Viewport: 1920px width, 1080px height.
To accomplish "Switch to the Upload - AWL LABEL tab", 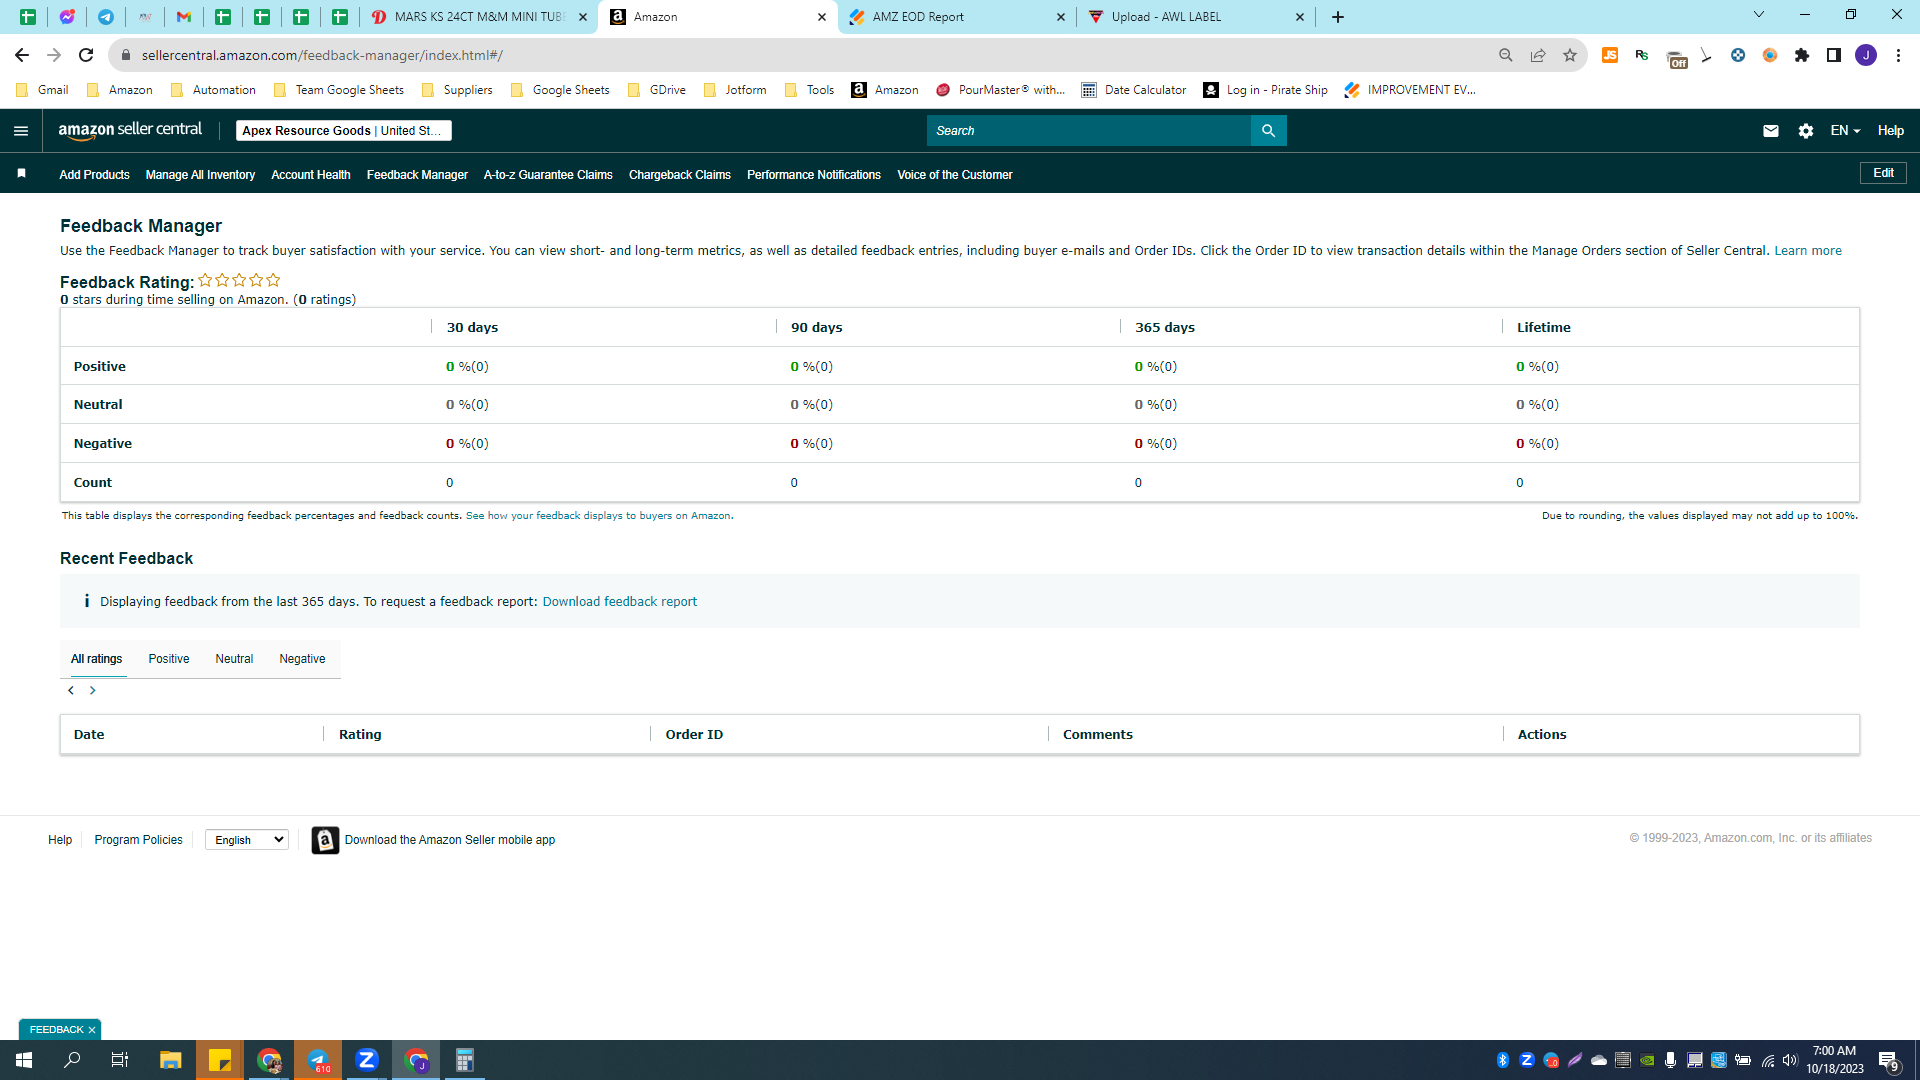I will (1197, 17).
